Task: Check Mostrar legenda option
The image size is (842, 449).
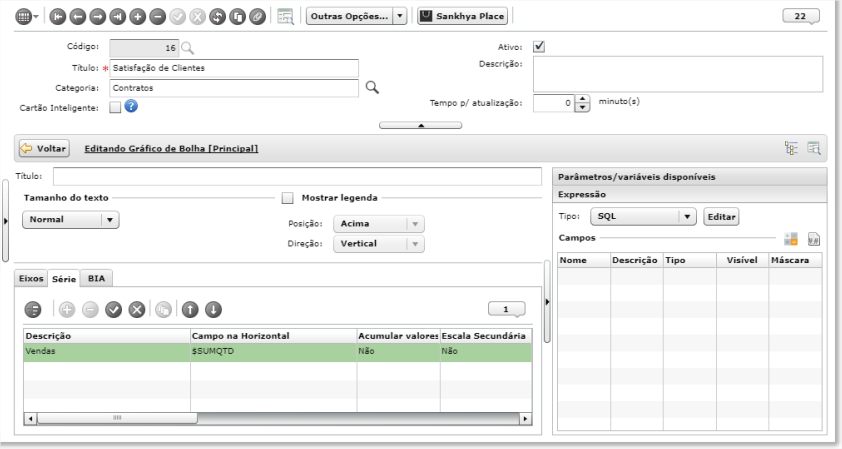Action: coord(288,198)
